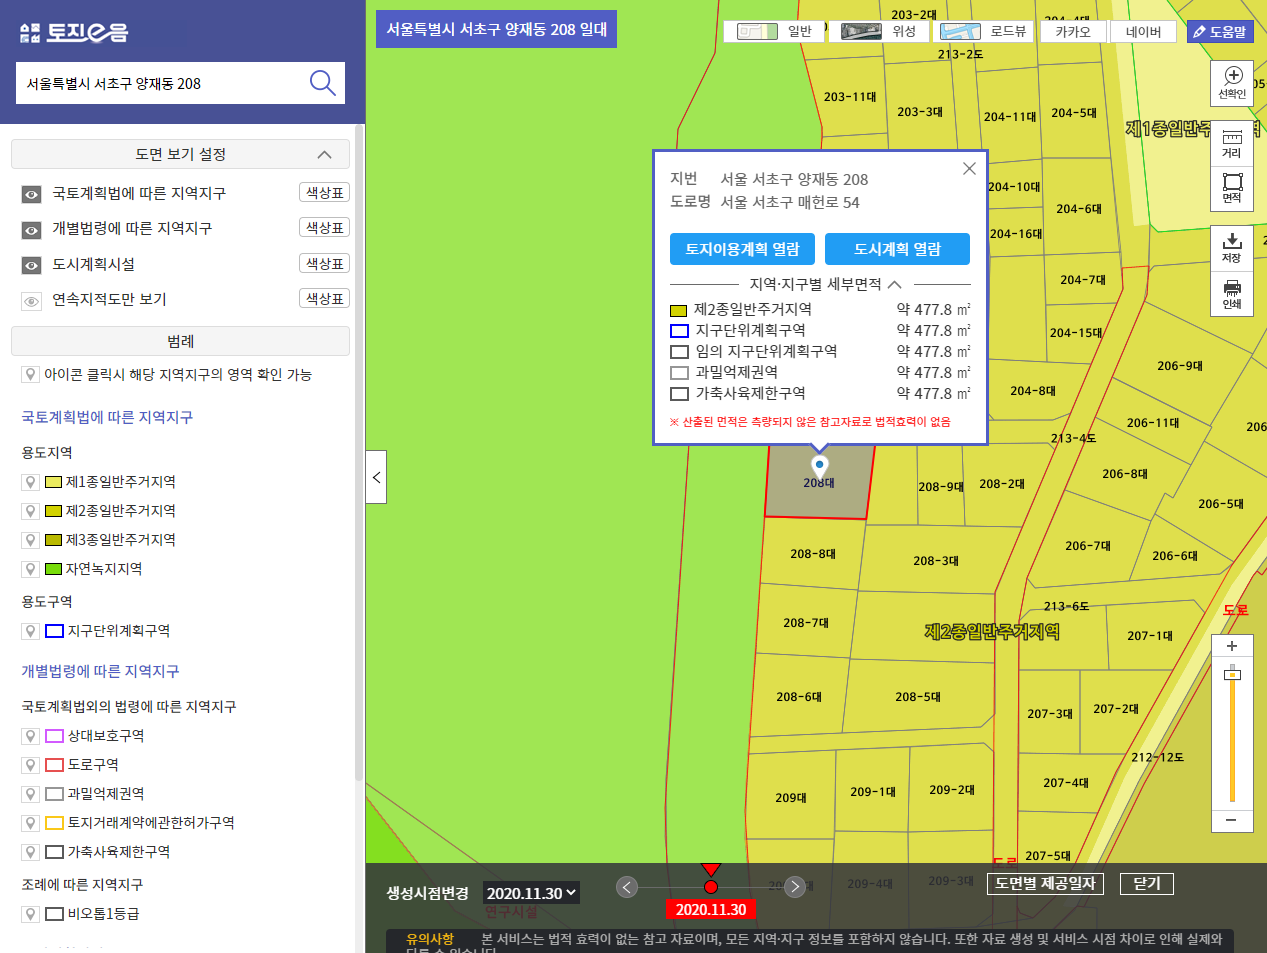The height and width of the screenshot is (953, 1267).
Task: Click location pin next to 과밀억제권역 legend
Action: point(31,794)
